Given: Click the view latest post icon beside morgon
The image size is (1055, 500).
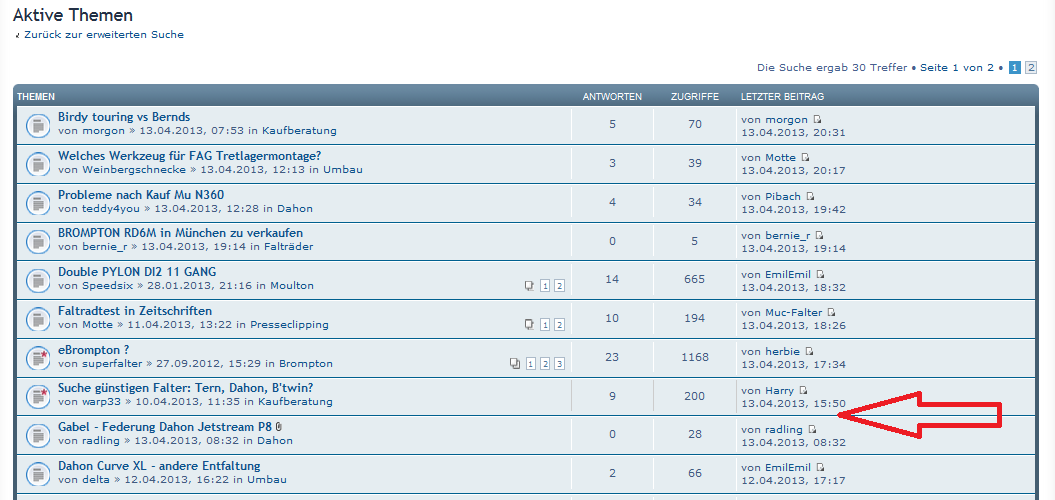Looking at the screenshot, I should [816, 120].
